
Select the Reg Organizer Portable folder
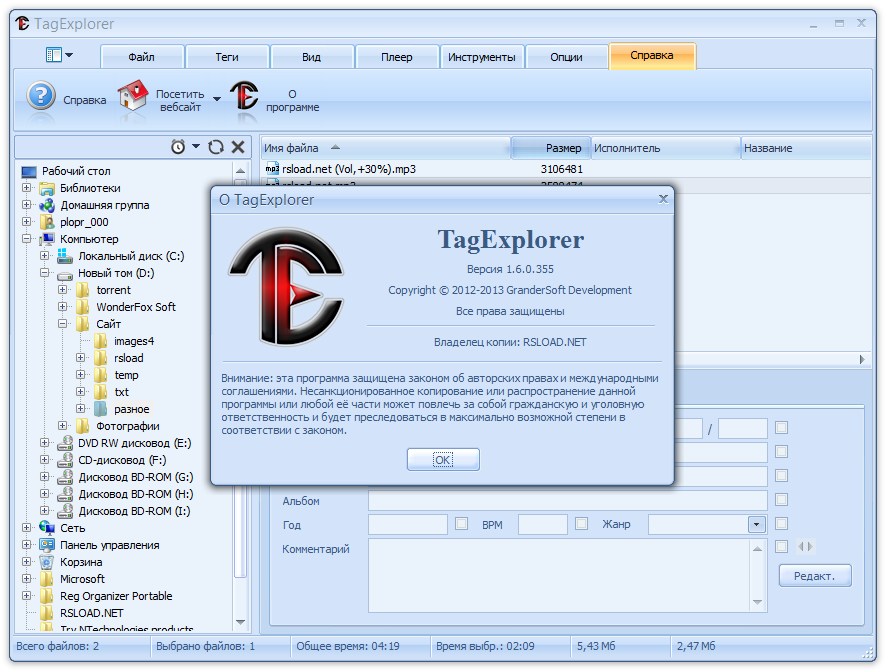click(x=116, y=596)
